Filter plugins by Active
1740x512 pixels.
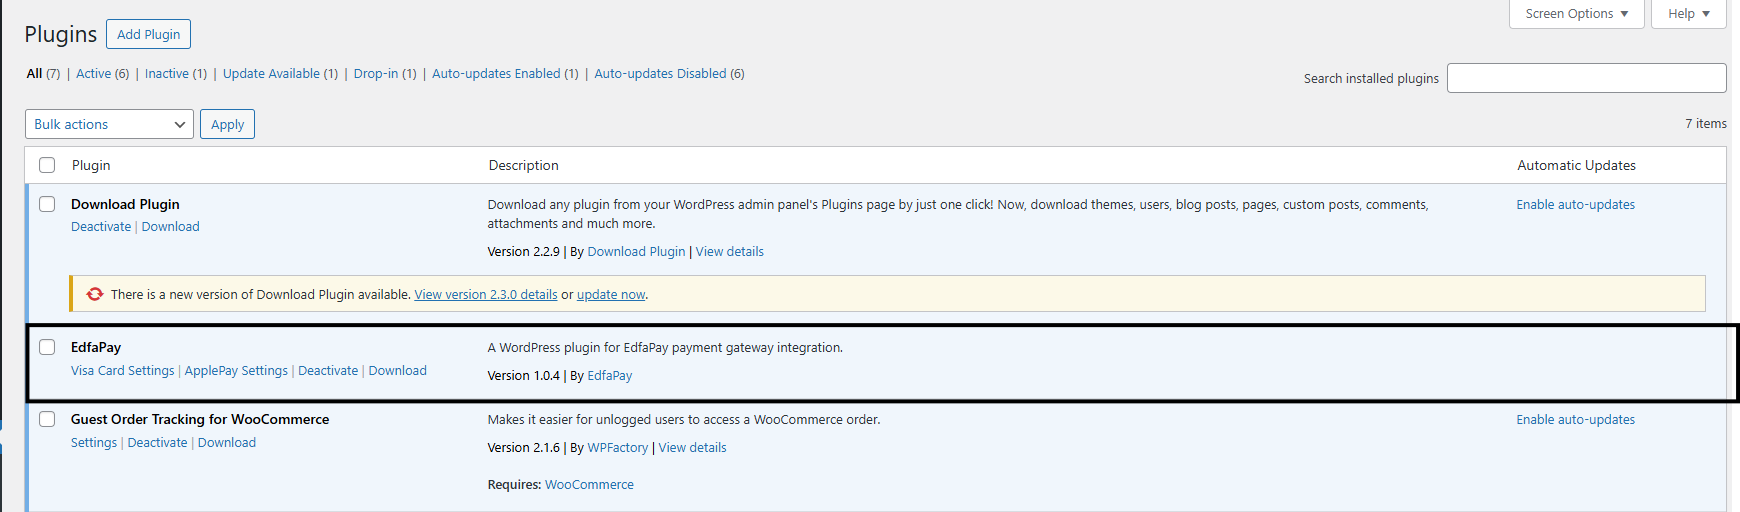[x=94, y=73]
